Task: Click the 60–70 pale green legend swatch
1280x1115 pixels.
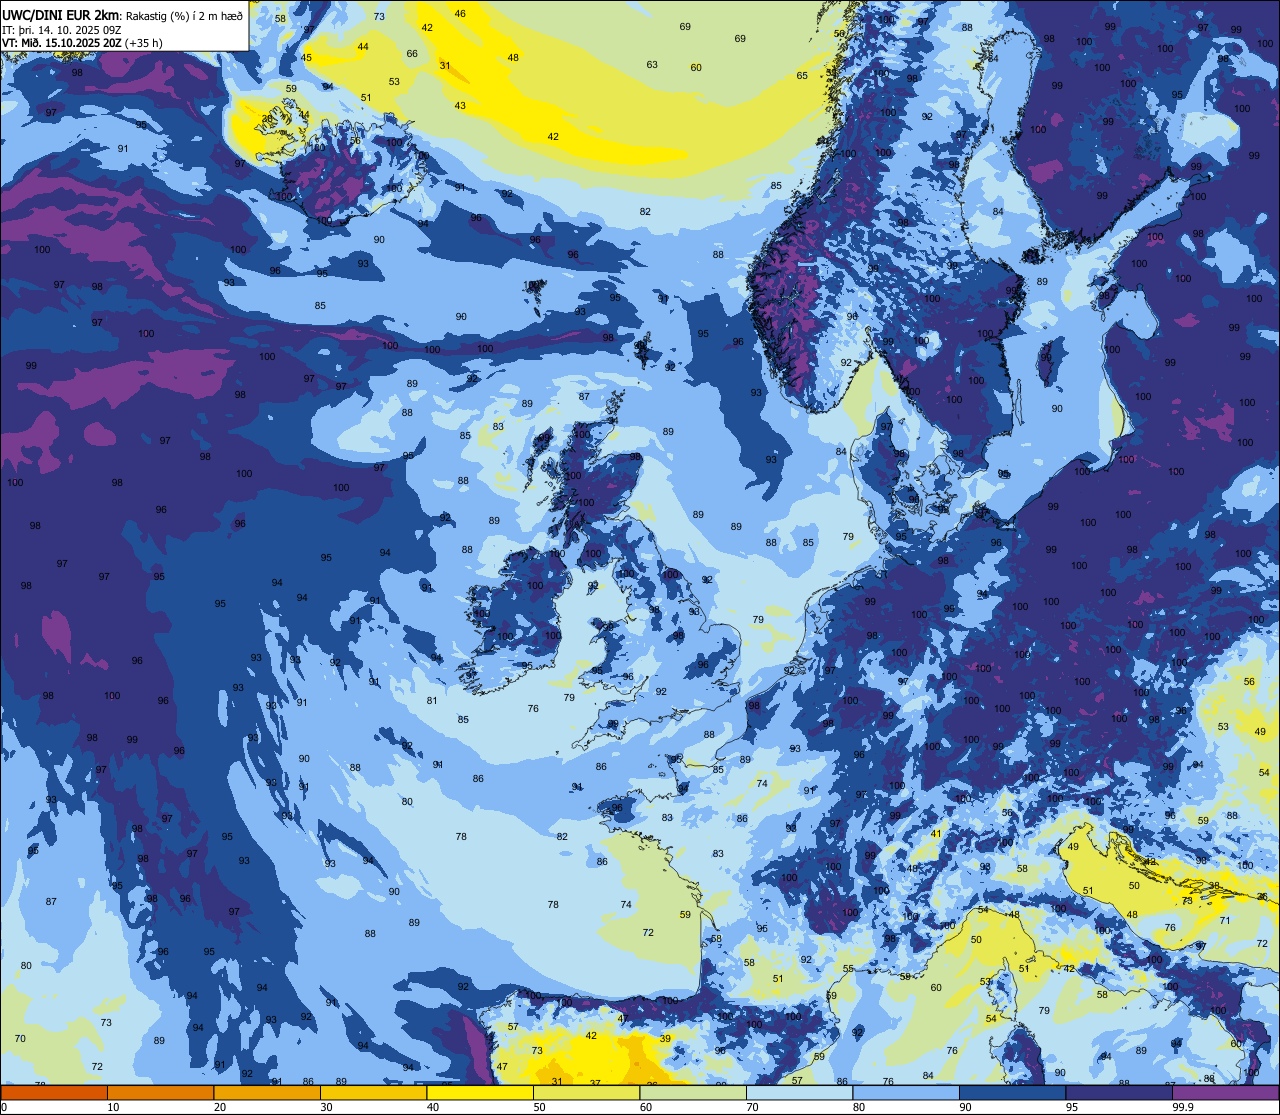Action: 693,1092
